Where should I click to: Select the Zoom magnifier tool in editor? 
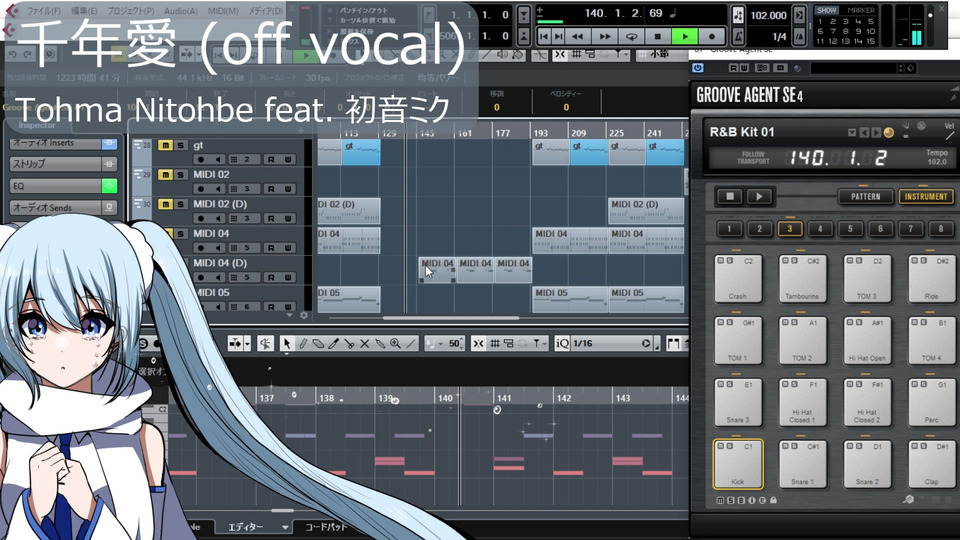click(396, 343)
